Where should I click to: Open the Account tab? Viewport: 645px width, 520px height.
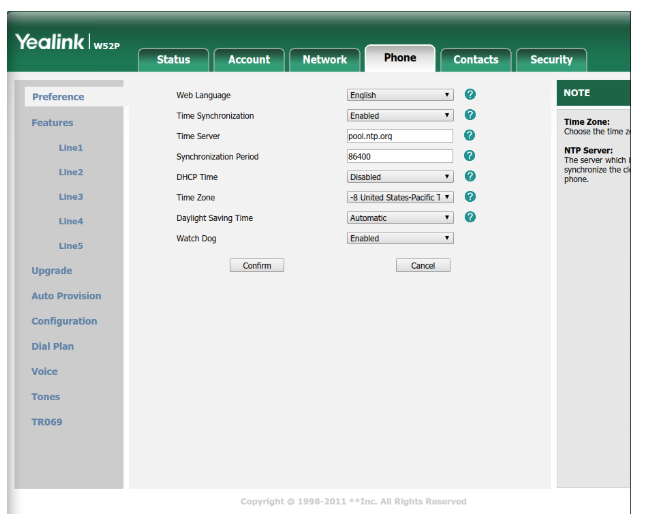[x=249, y=60]
